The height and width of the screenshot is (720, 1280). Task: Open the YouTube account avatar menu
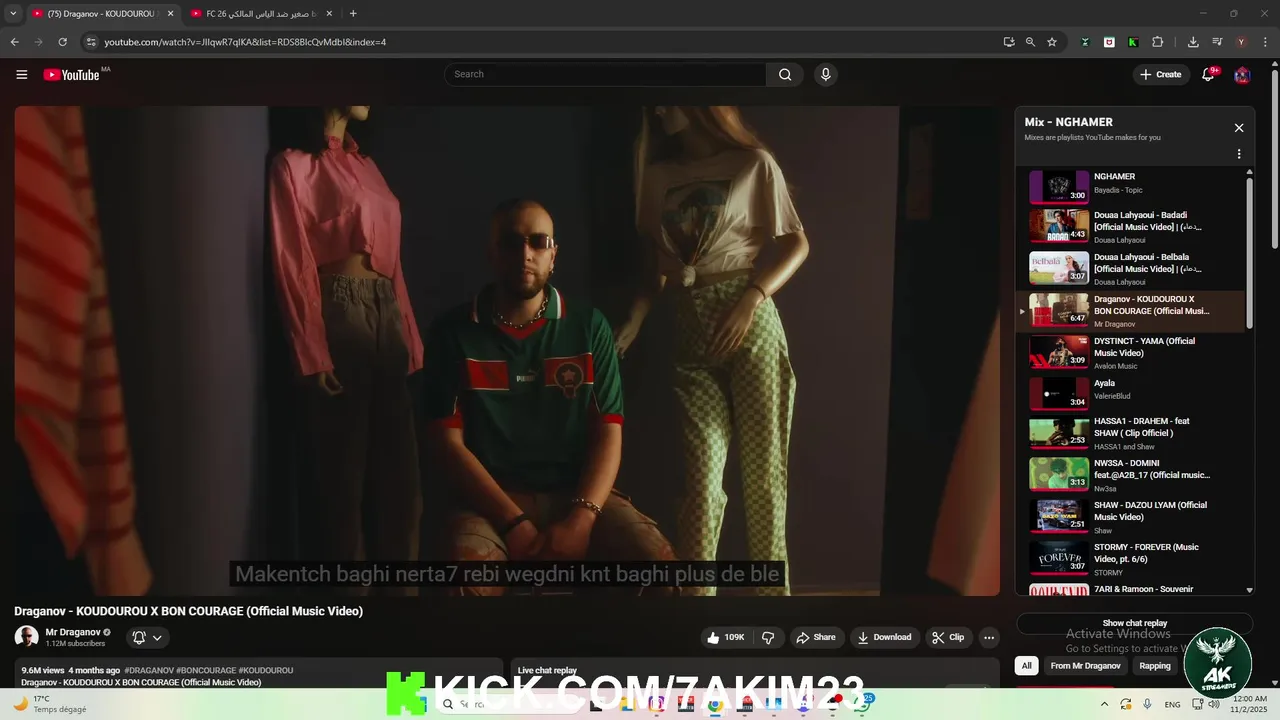coord(1242,75)
